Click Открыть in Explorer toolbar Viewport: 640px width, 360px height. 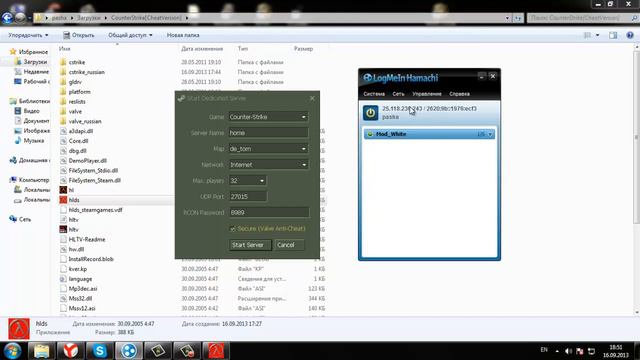tap(79, 36)
